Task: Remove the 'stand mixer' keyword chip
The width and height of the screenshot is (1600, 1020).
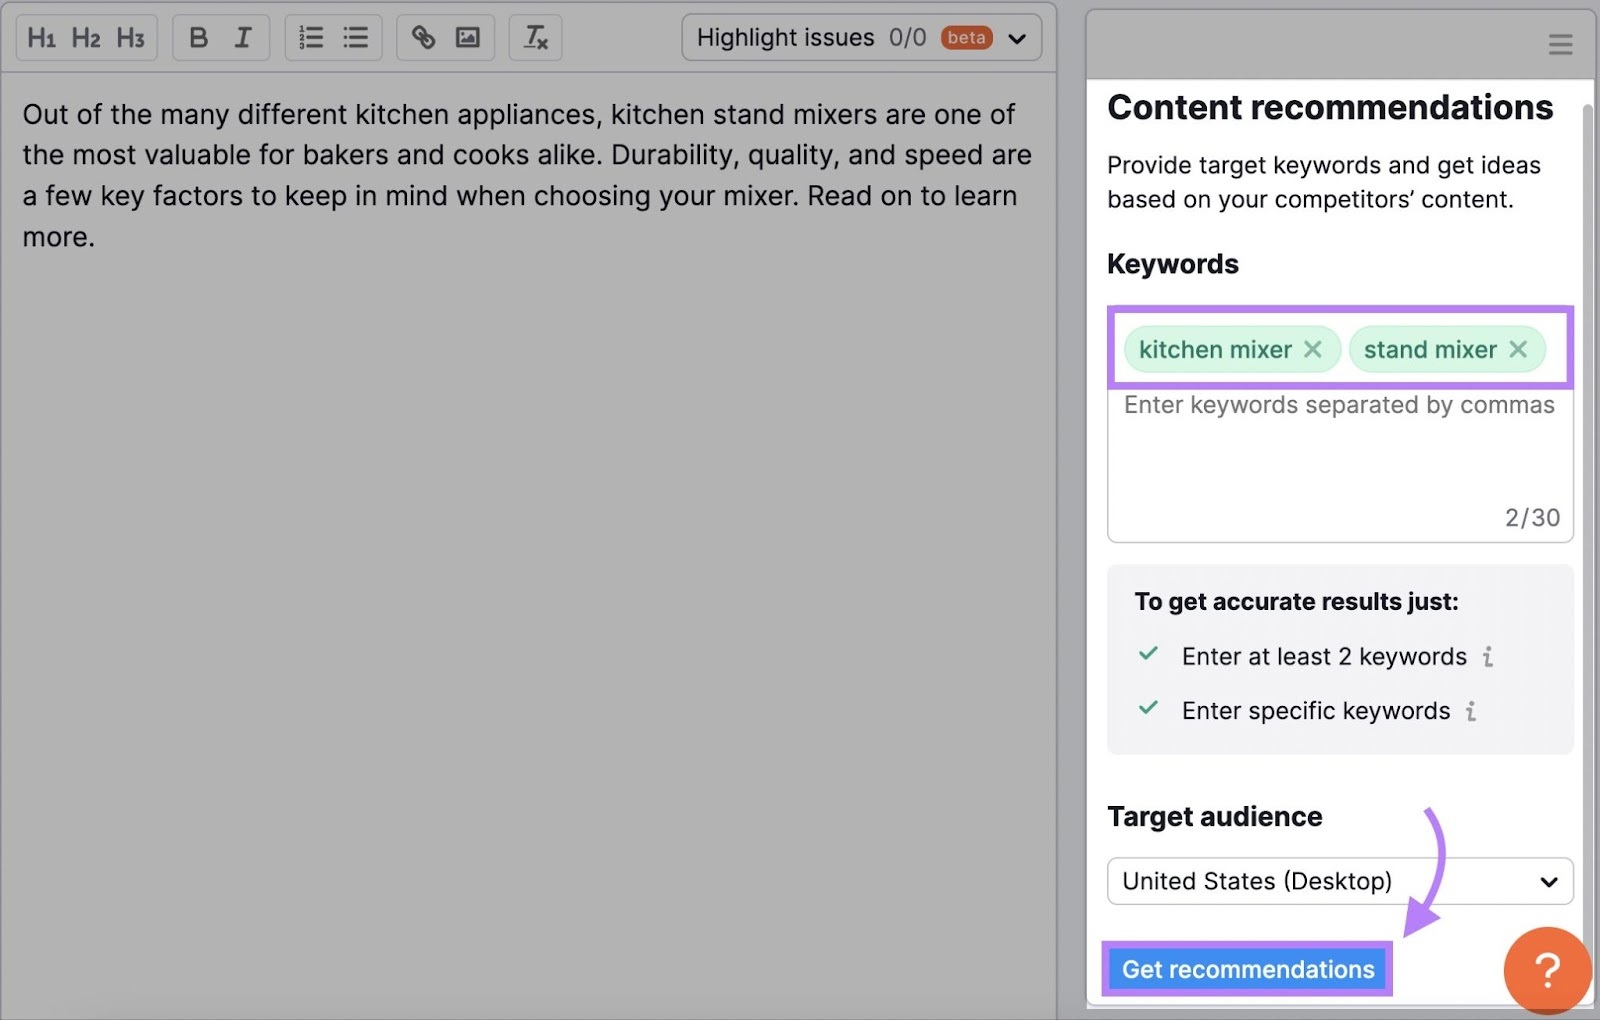Action: click(1518, 349)
